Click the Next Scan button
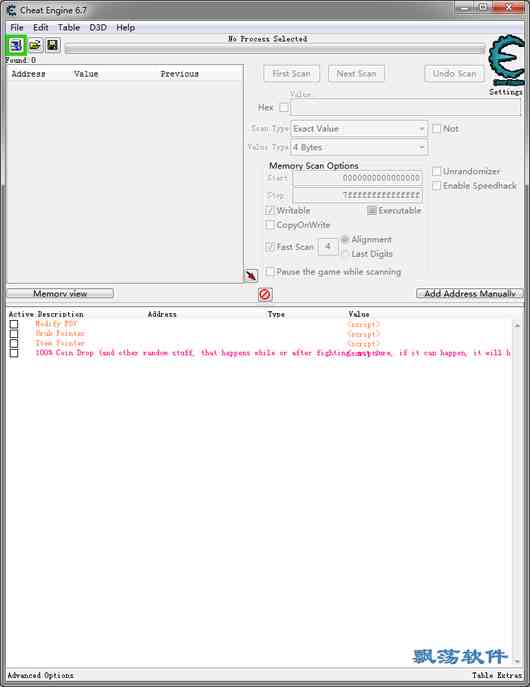This screenshot has width=530, height=687. click(x=356, y=74)
